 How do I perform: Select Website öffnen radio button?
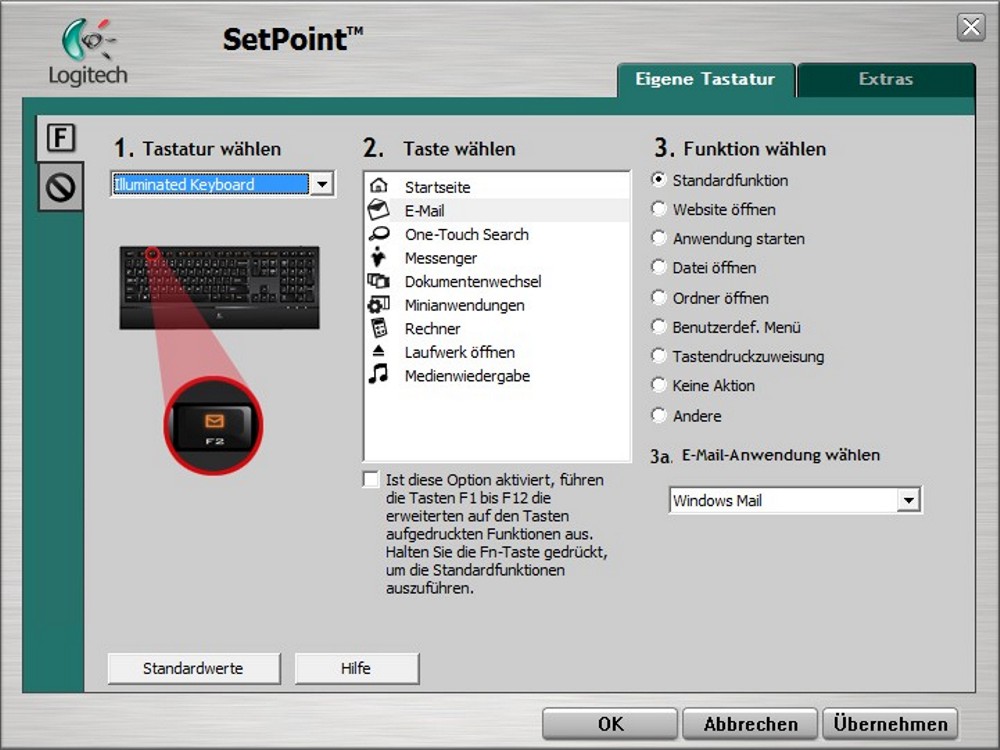pos(658,209)
